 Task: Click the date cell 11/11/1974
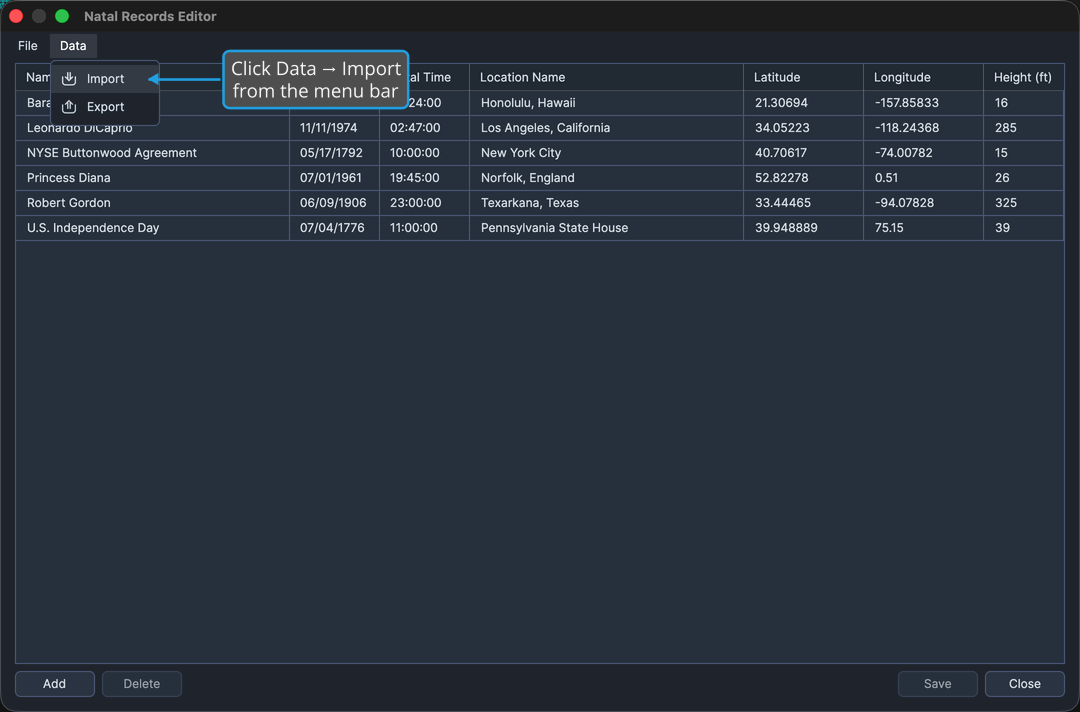coord(334,128)
